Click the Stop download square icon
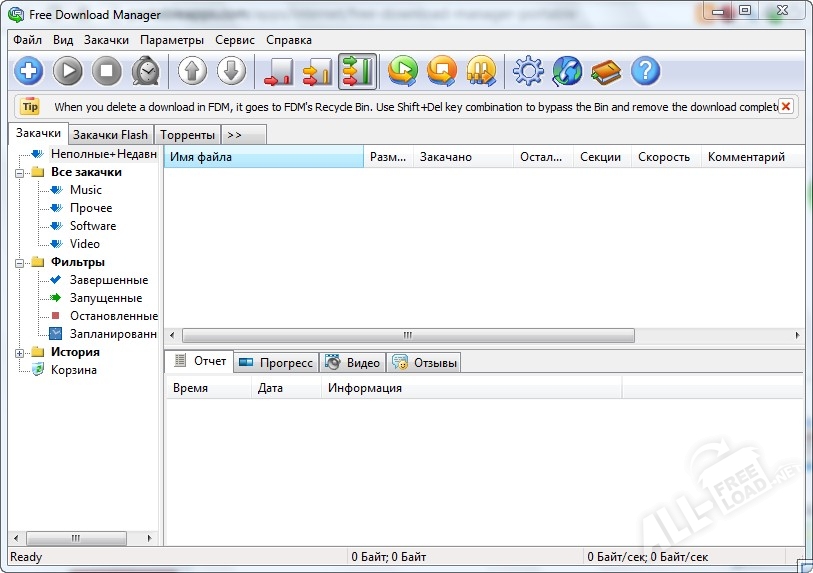 coord(107,71)
